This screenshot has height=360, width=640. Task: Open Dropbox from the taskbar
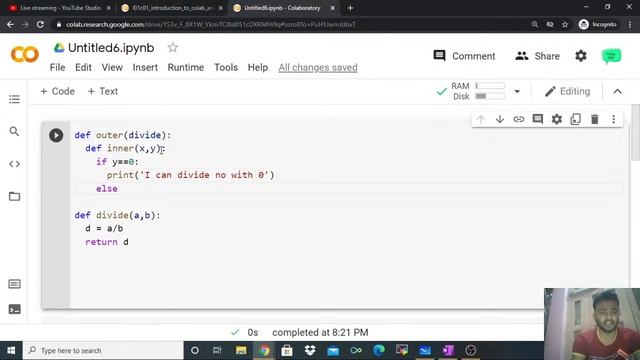[x=310, y=351]
